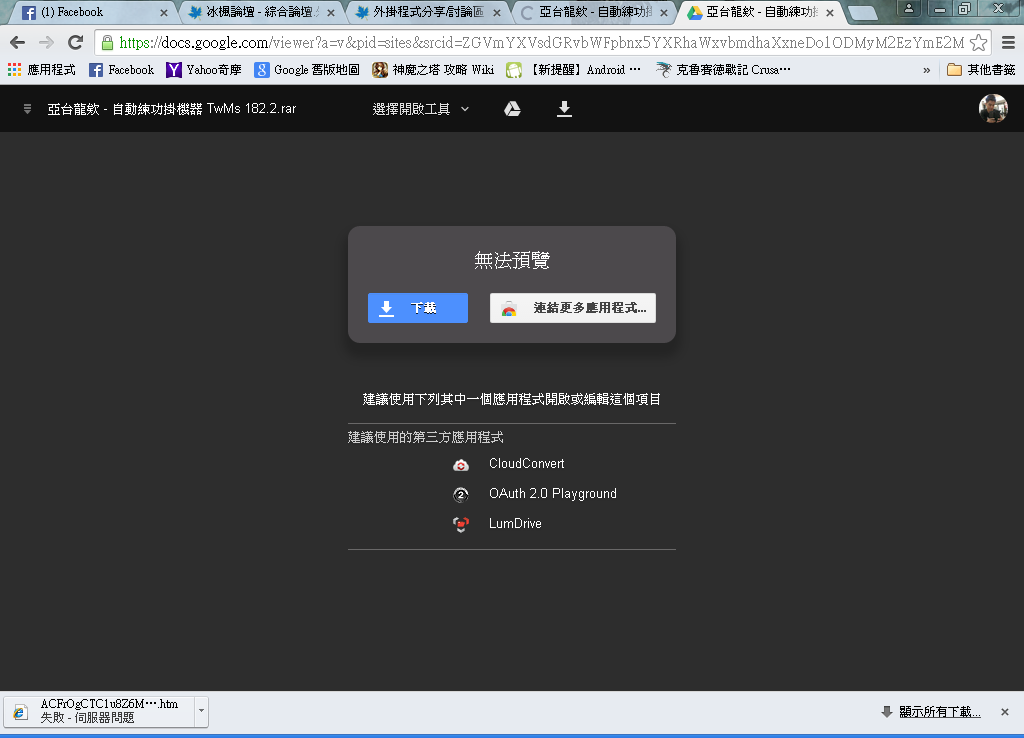The image size is (1024, 738).
Task: Open the user profile avatar
Action: 992,109
